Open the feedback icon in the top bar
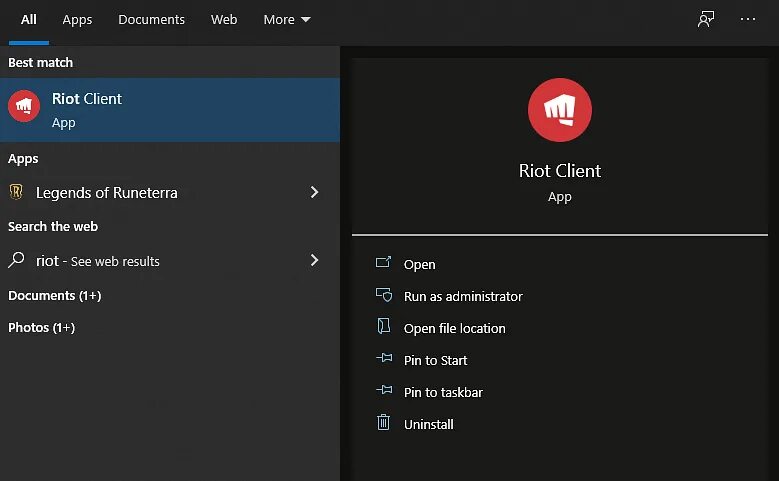This screenshot has width=779, height=481. click(x=706, y=19)
